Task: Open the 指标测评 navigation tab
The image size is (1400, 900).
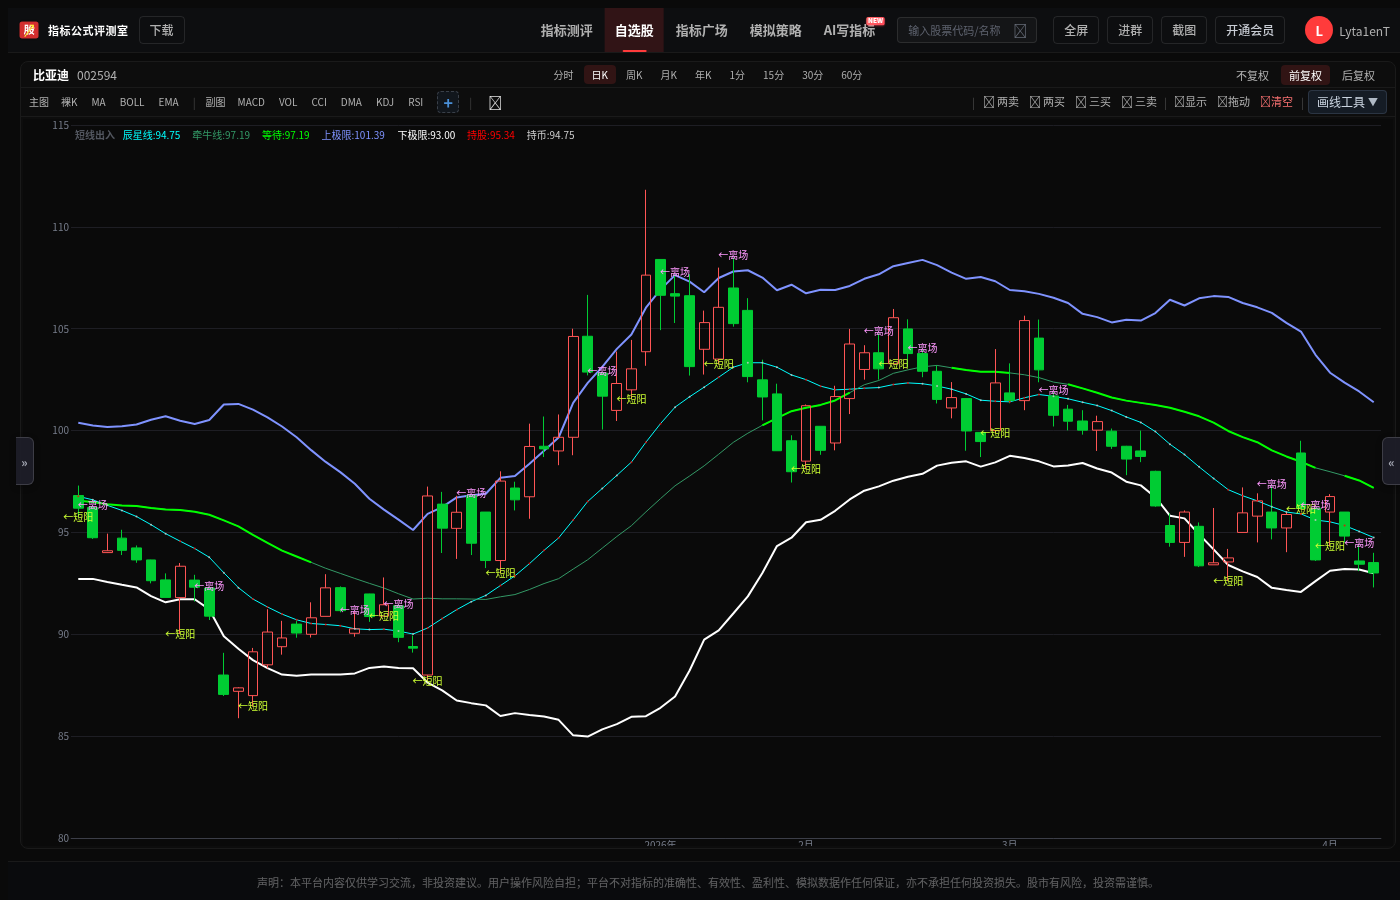Action: click(x=567, y=31)
